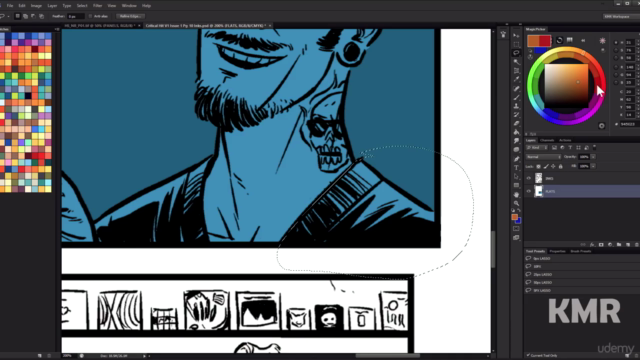Click the Screen Mode icon

pos(516,238)
